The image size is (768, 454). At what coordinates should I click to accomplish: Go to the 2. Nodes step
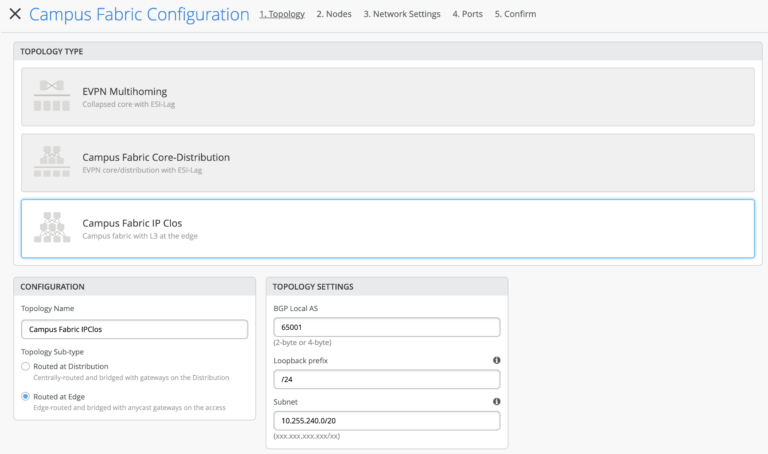(334, 15)
